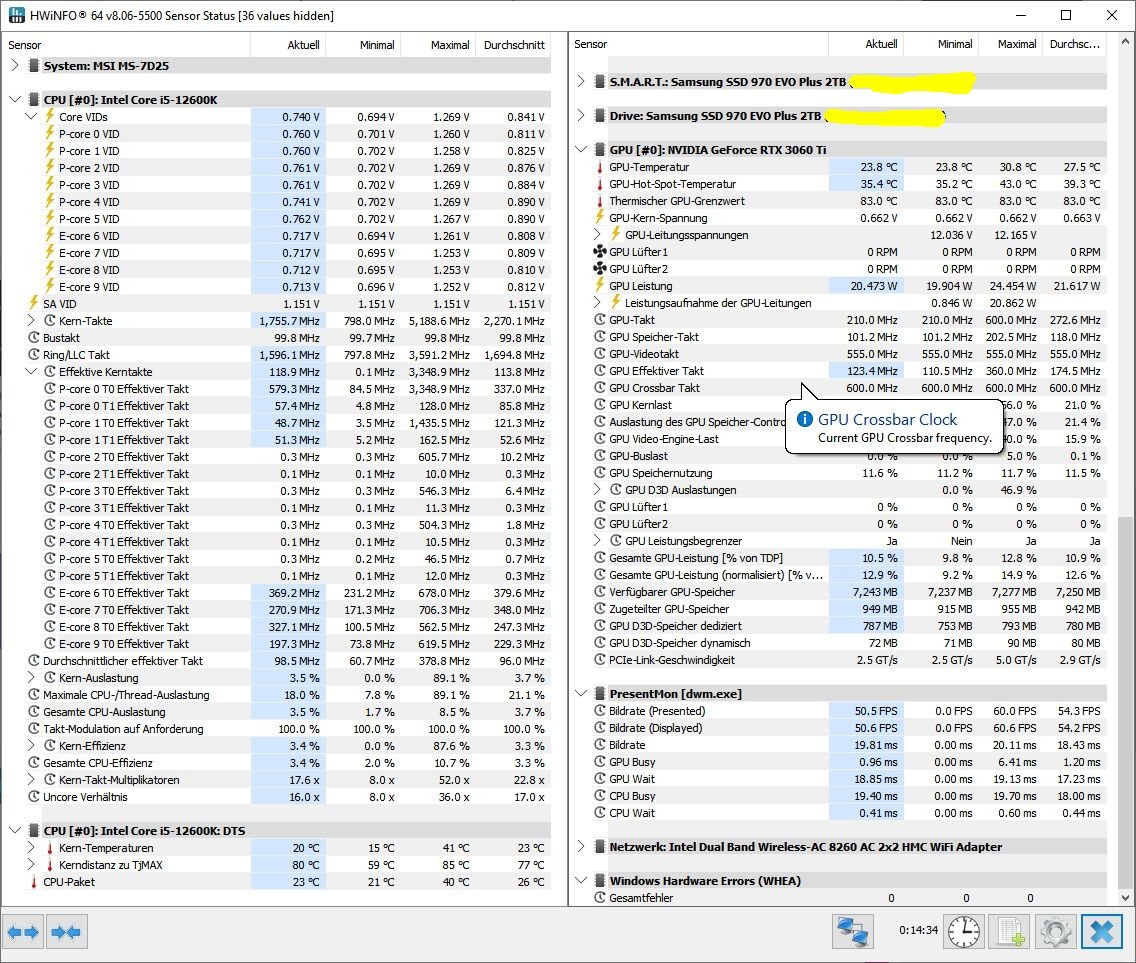The width and height of the screenshot is (1136, 963).
Task: Click the GPU Crossbar Clock info icon
Action: [x=804, y=419]
